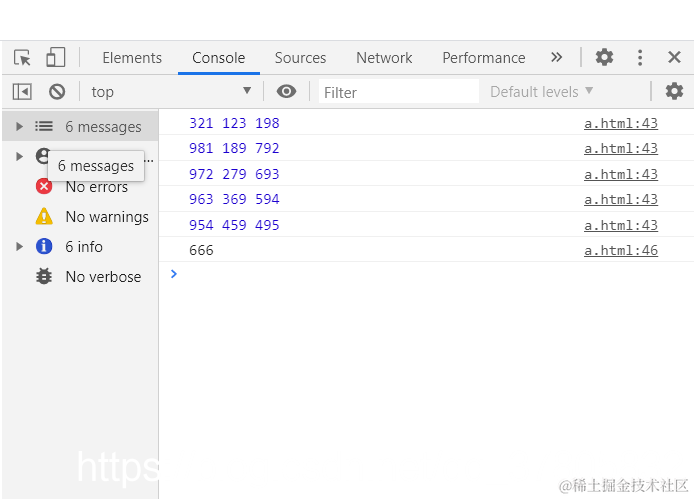This screenshot has height=499, width=694.
Task: Hide the console sidebar
Action: (x=22, y=92)
